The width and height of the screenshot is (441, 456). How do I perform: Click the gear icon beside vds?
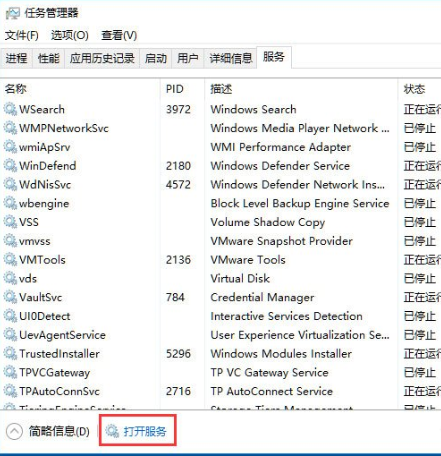point(10,278)
